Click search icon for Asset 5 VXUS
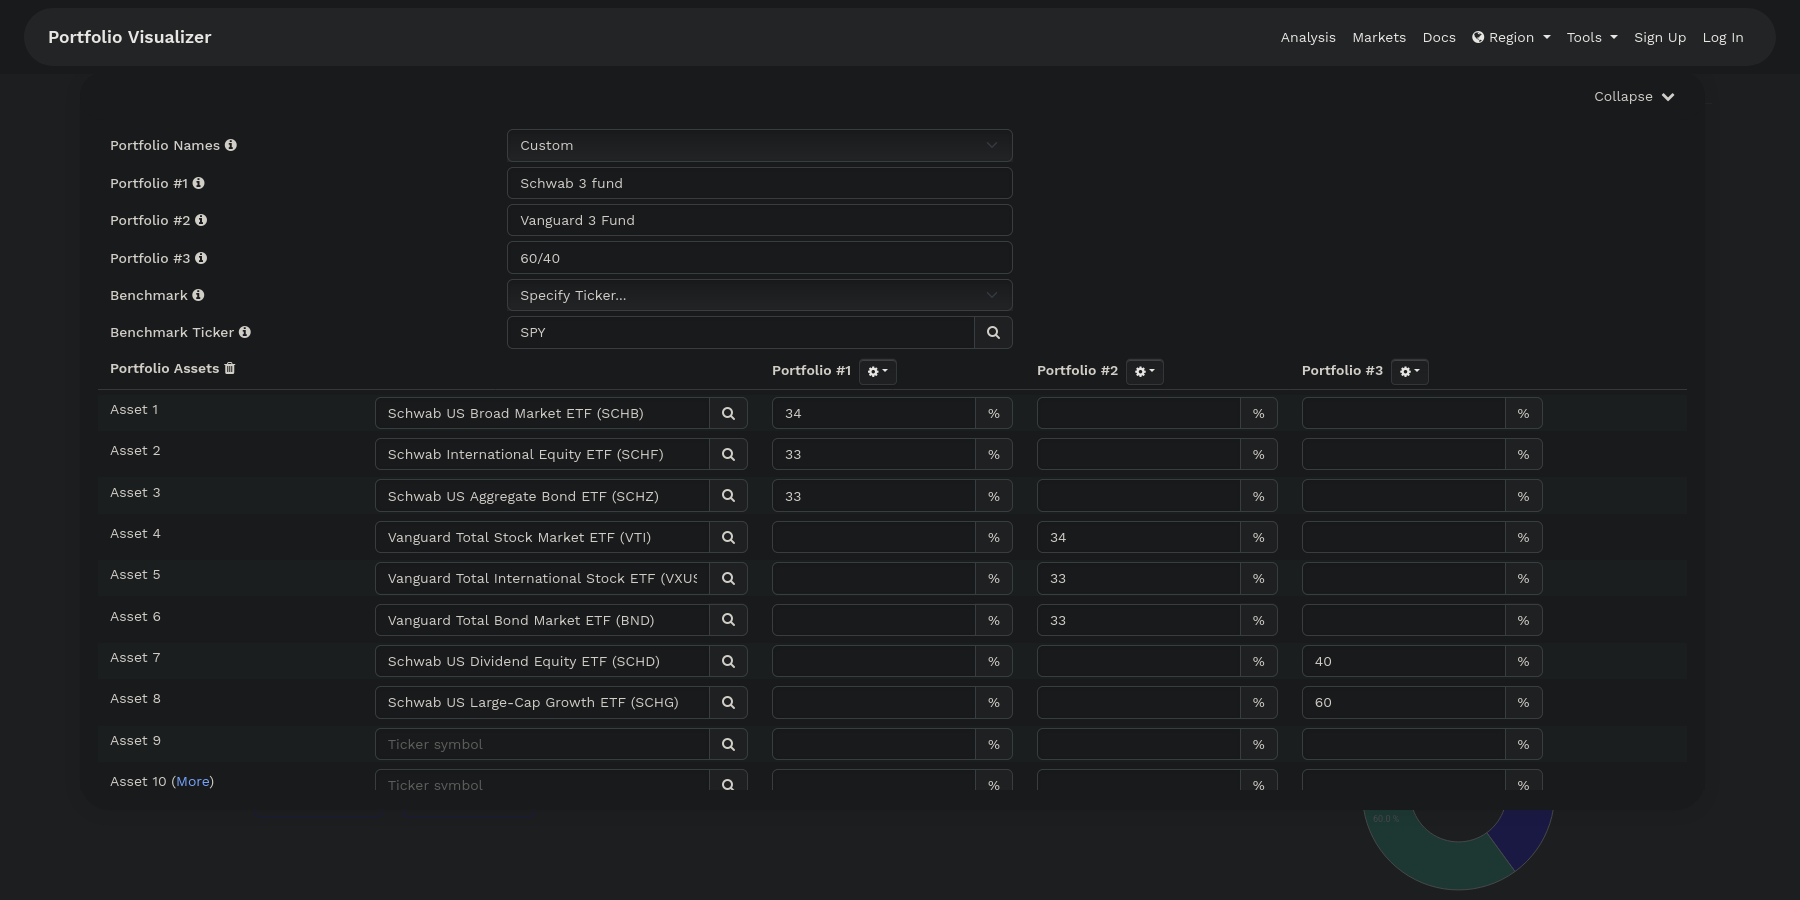Viewport: 1800px width, 900px height. coord(728,578)
